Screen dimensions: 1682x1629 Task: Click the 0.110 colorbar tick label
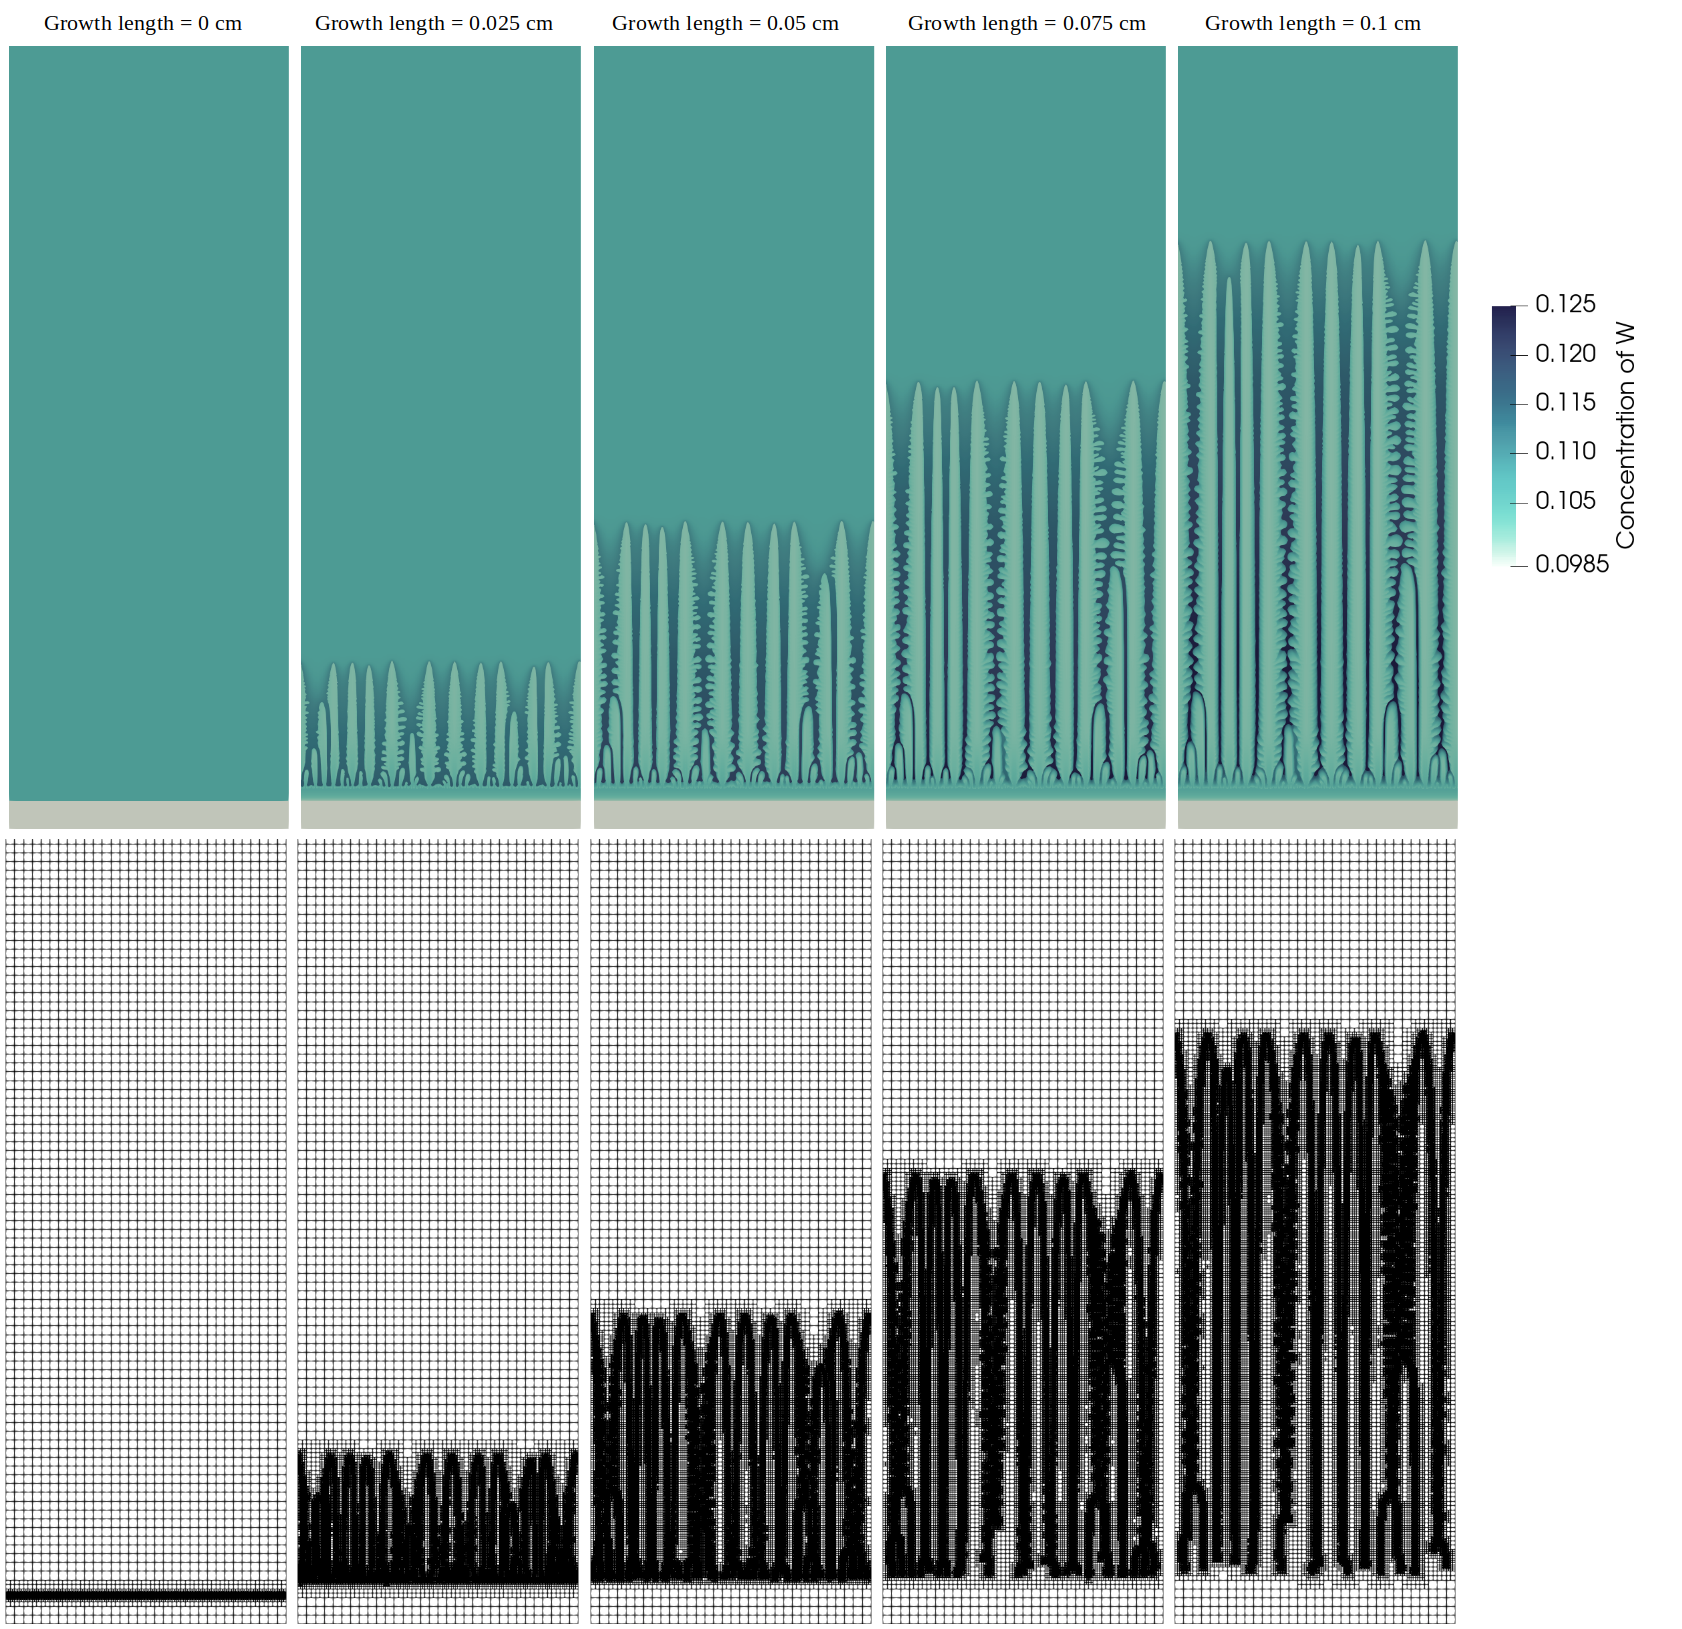click(x=1565, y=451)
